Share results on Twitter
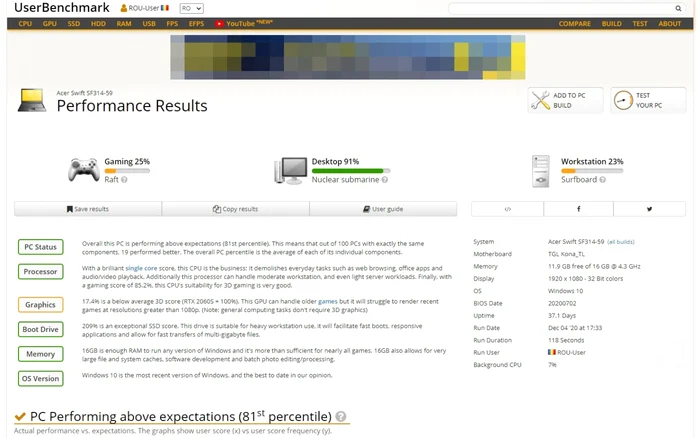700x438 pixels. click(650, 209)
